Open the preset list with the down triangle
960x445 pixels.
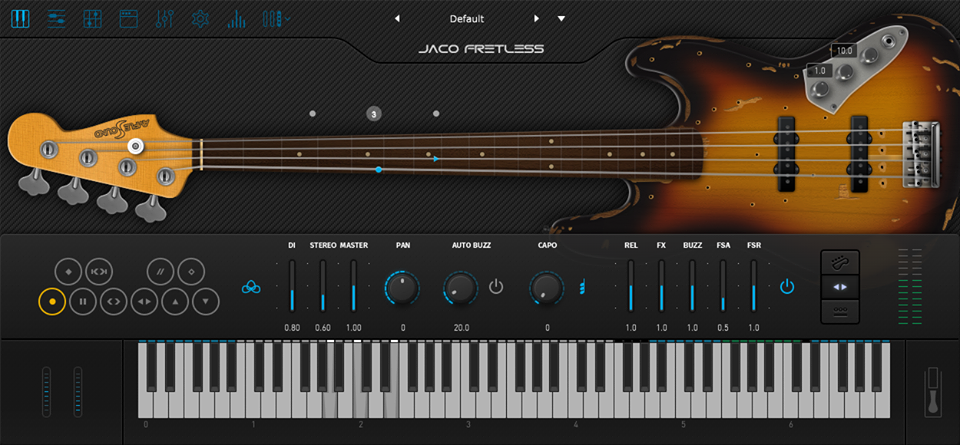coord(561,19)
